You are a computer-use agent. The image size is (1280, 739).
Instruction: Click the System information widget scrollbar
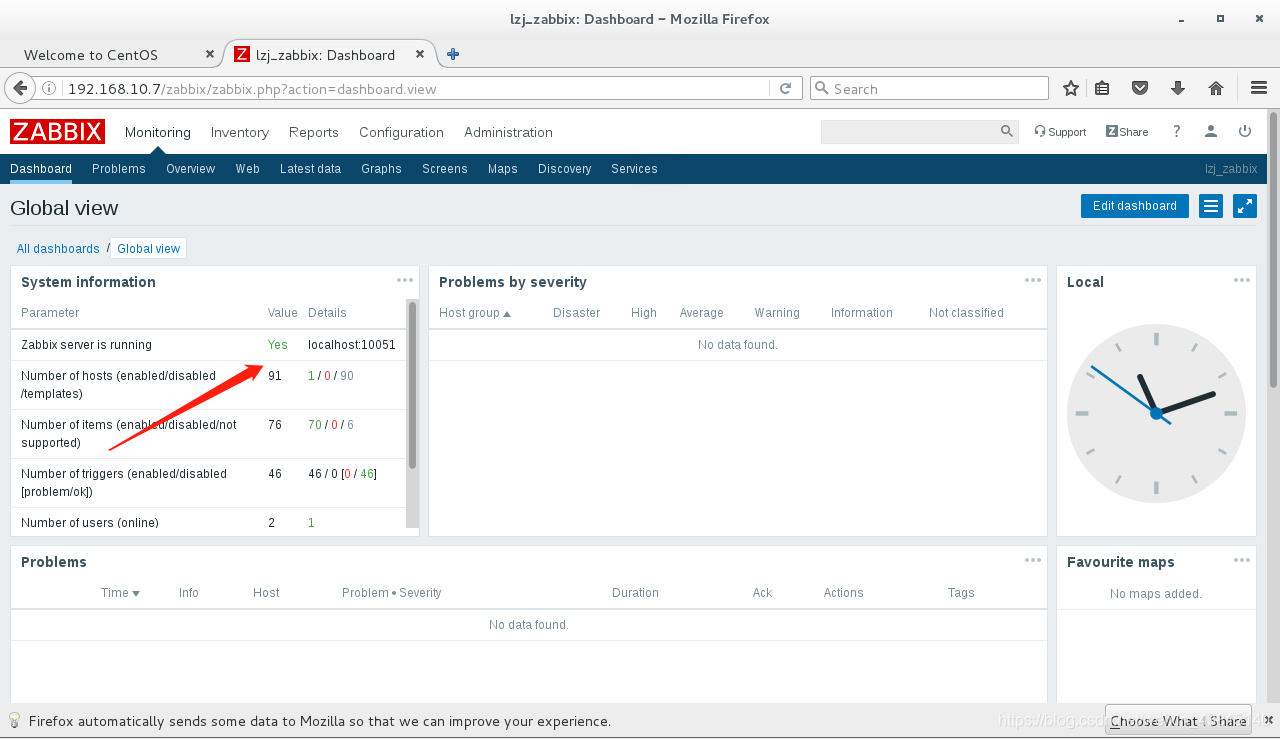[x=412, y=385]
